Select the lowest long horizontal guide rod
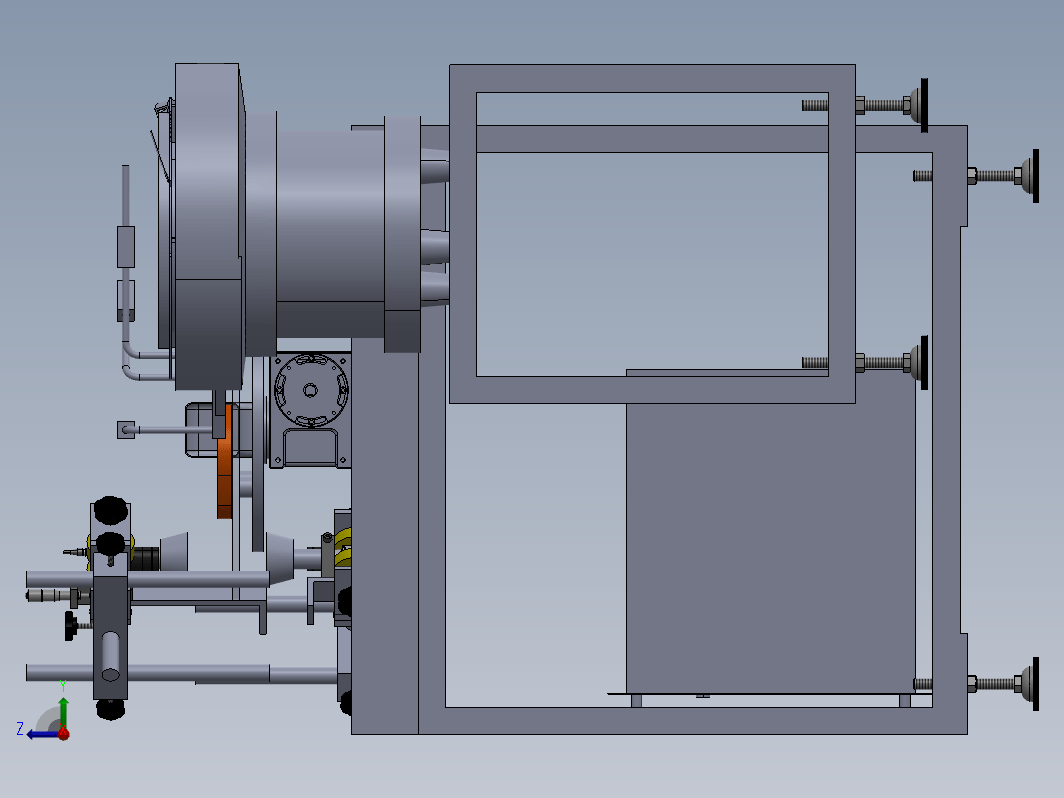The height and width of the screenshot is (798, 1064). (x=181, y=674)
